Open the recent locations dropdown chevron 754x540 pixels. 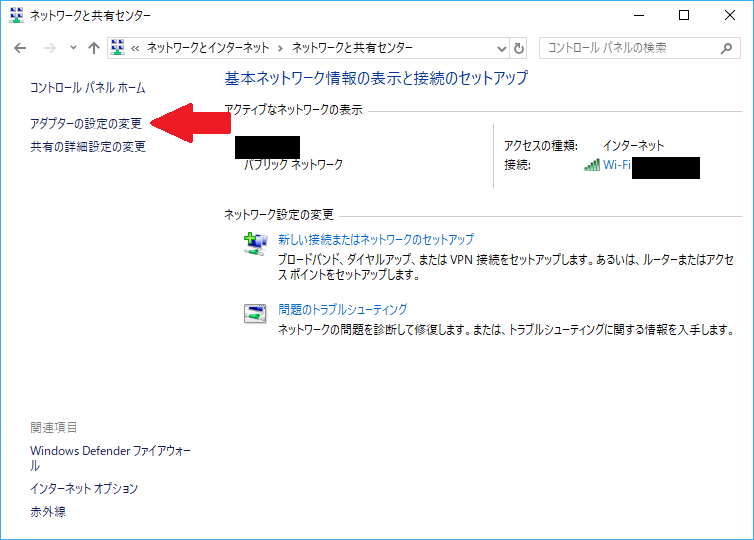click(x=73, y=48)
